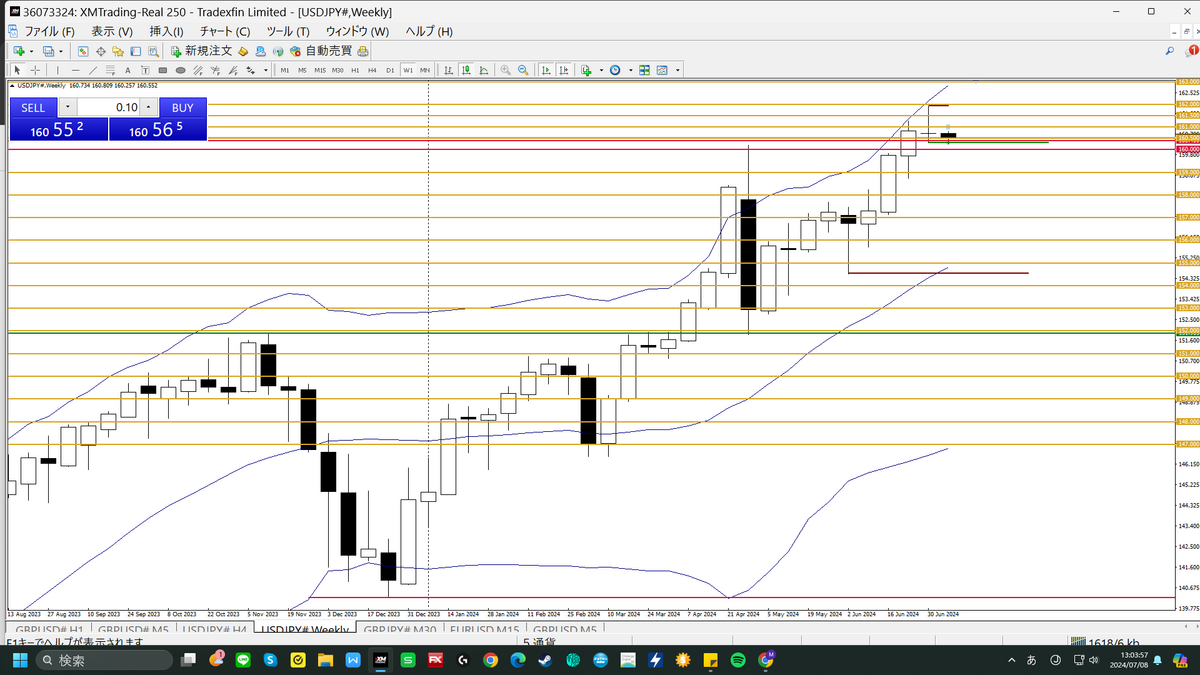The width and height of the screenshot is (1200, 675).
Task: Expand the new chart dropdown arrow
Action: (x=31, y=51)
